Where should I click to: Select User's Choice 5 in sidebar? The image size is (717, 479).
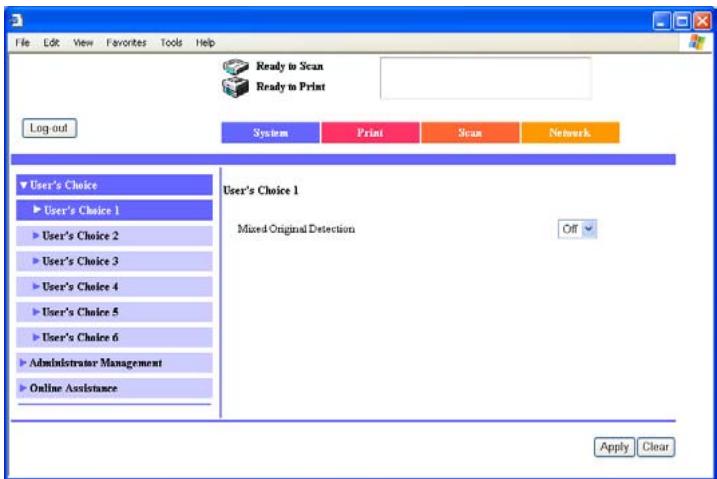[x=114, y=312]
